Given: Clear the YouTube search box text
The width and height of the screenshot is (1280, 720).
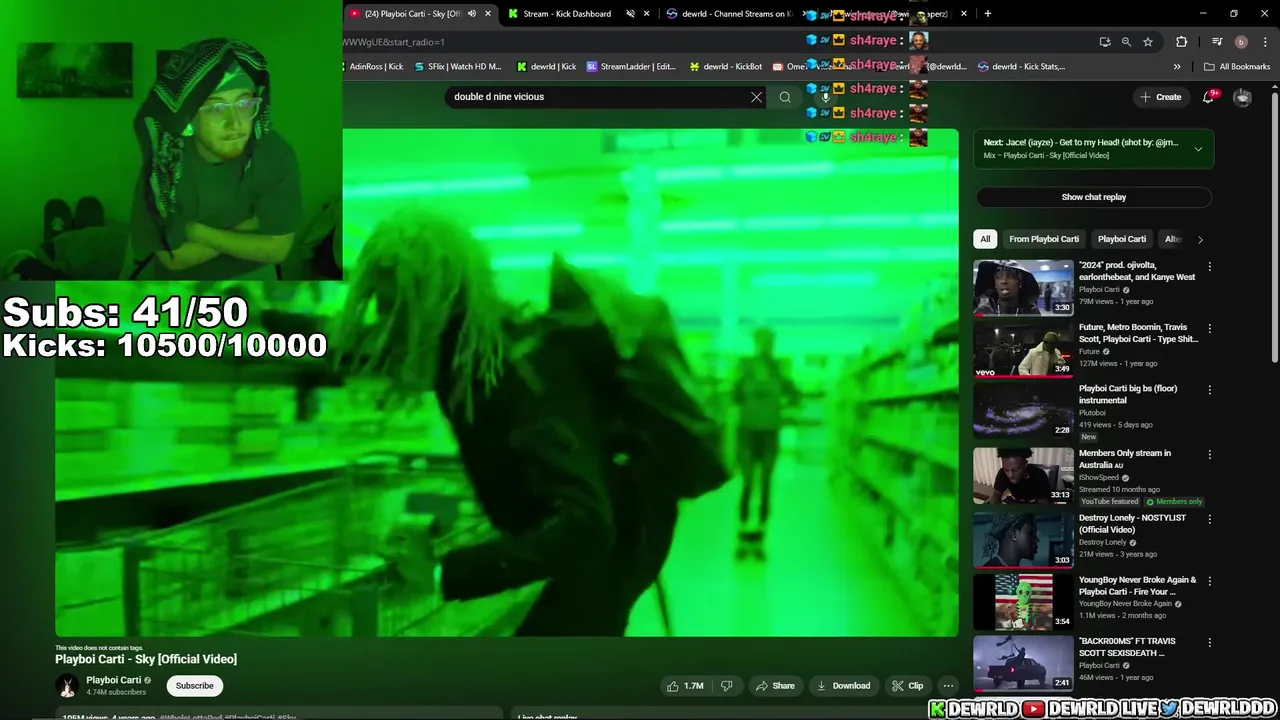Looking at the screenshot, I should point(756,97).
